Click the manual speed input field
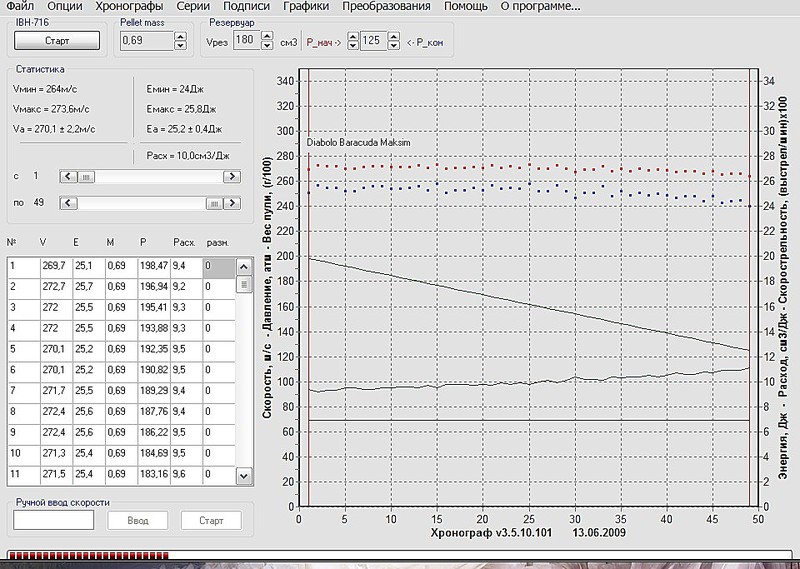Viewport: 800px width, 569px height. (x=53, y=520)
